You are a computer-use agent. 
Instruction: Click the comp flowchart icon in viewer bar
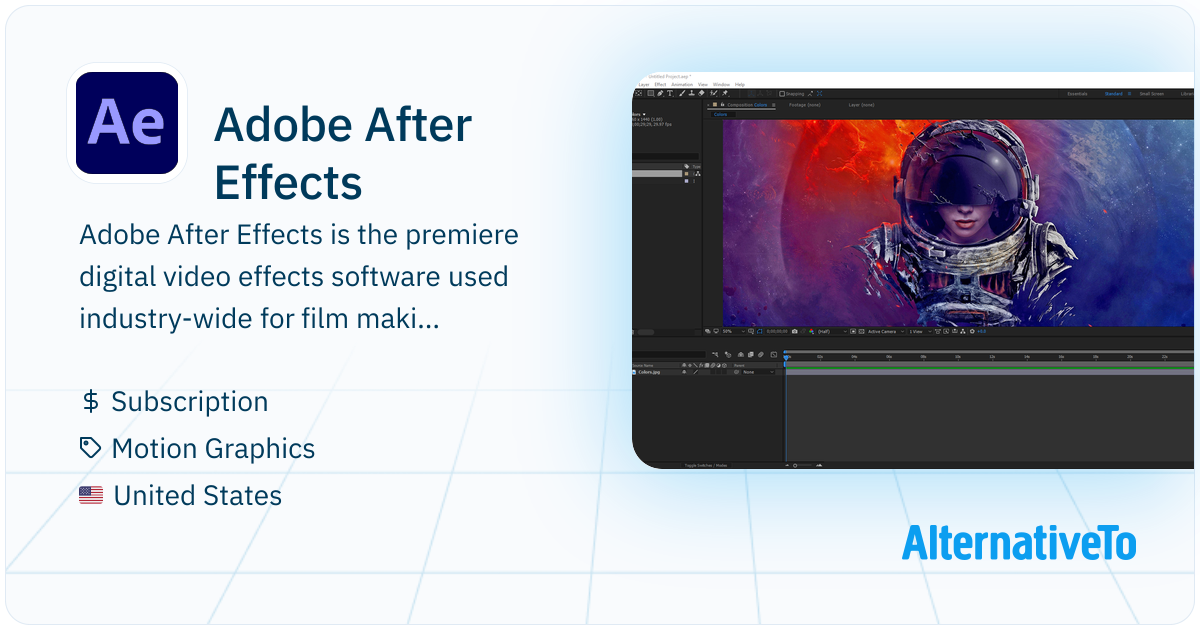[x=963, y=331]
